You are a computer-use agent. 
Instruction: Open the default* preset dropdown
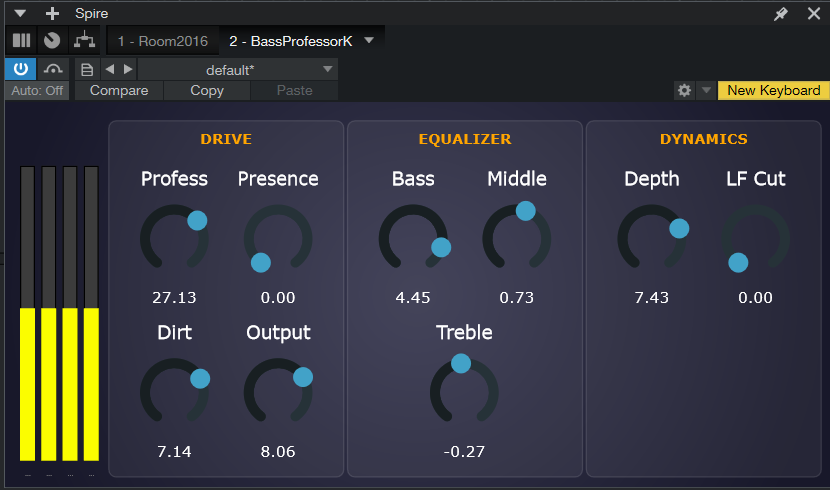pos(238,69)
